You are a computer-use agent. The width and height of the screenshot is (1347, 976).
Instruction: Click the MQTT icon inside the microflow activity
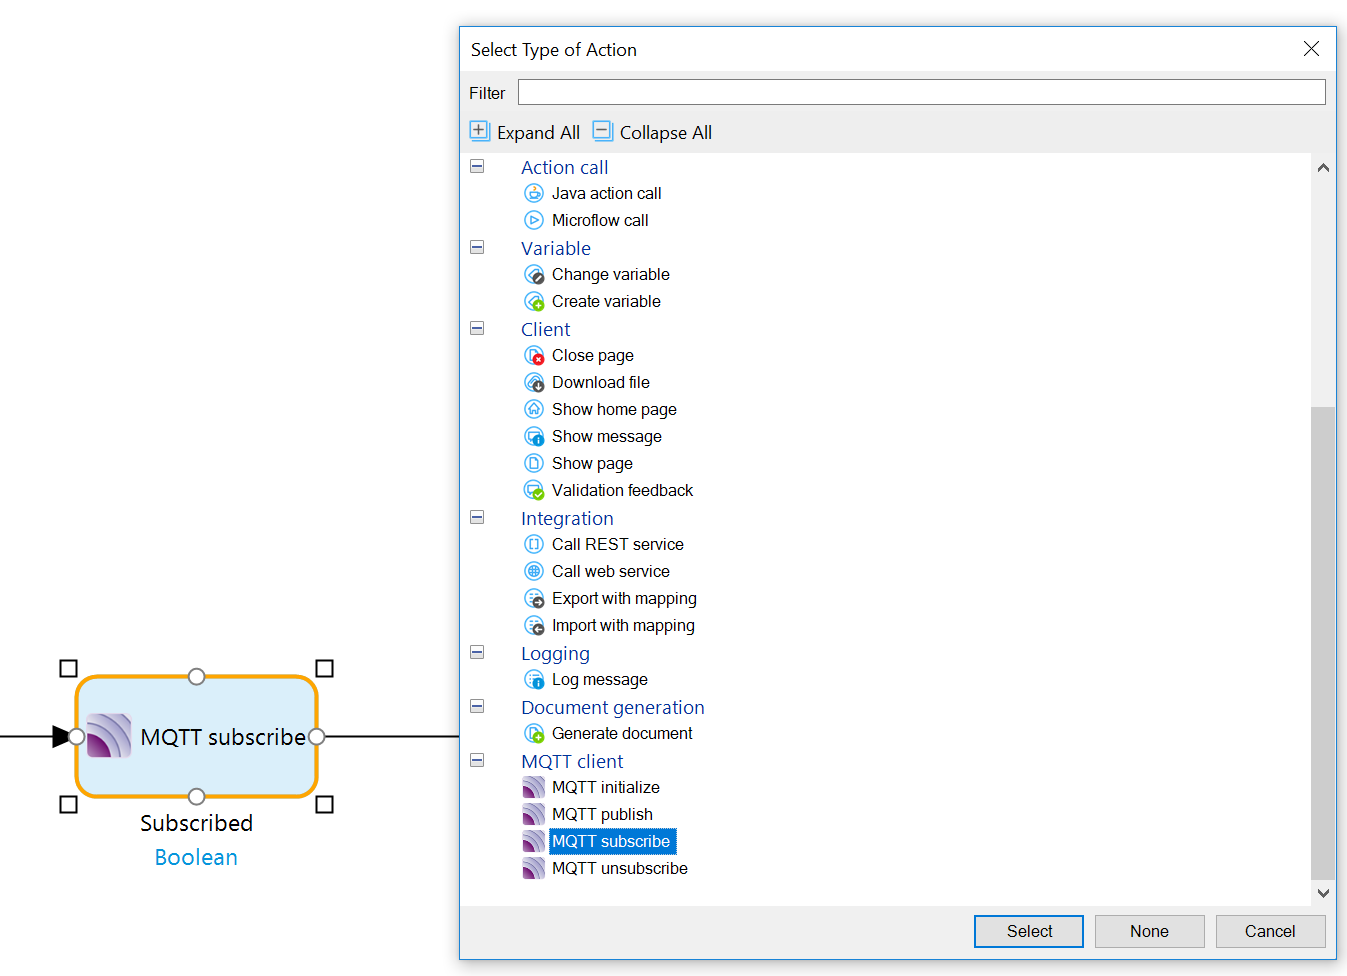(109, 736)
